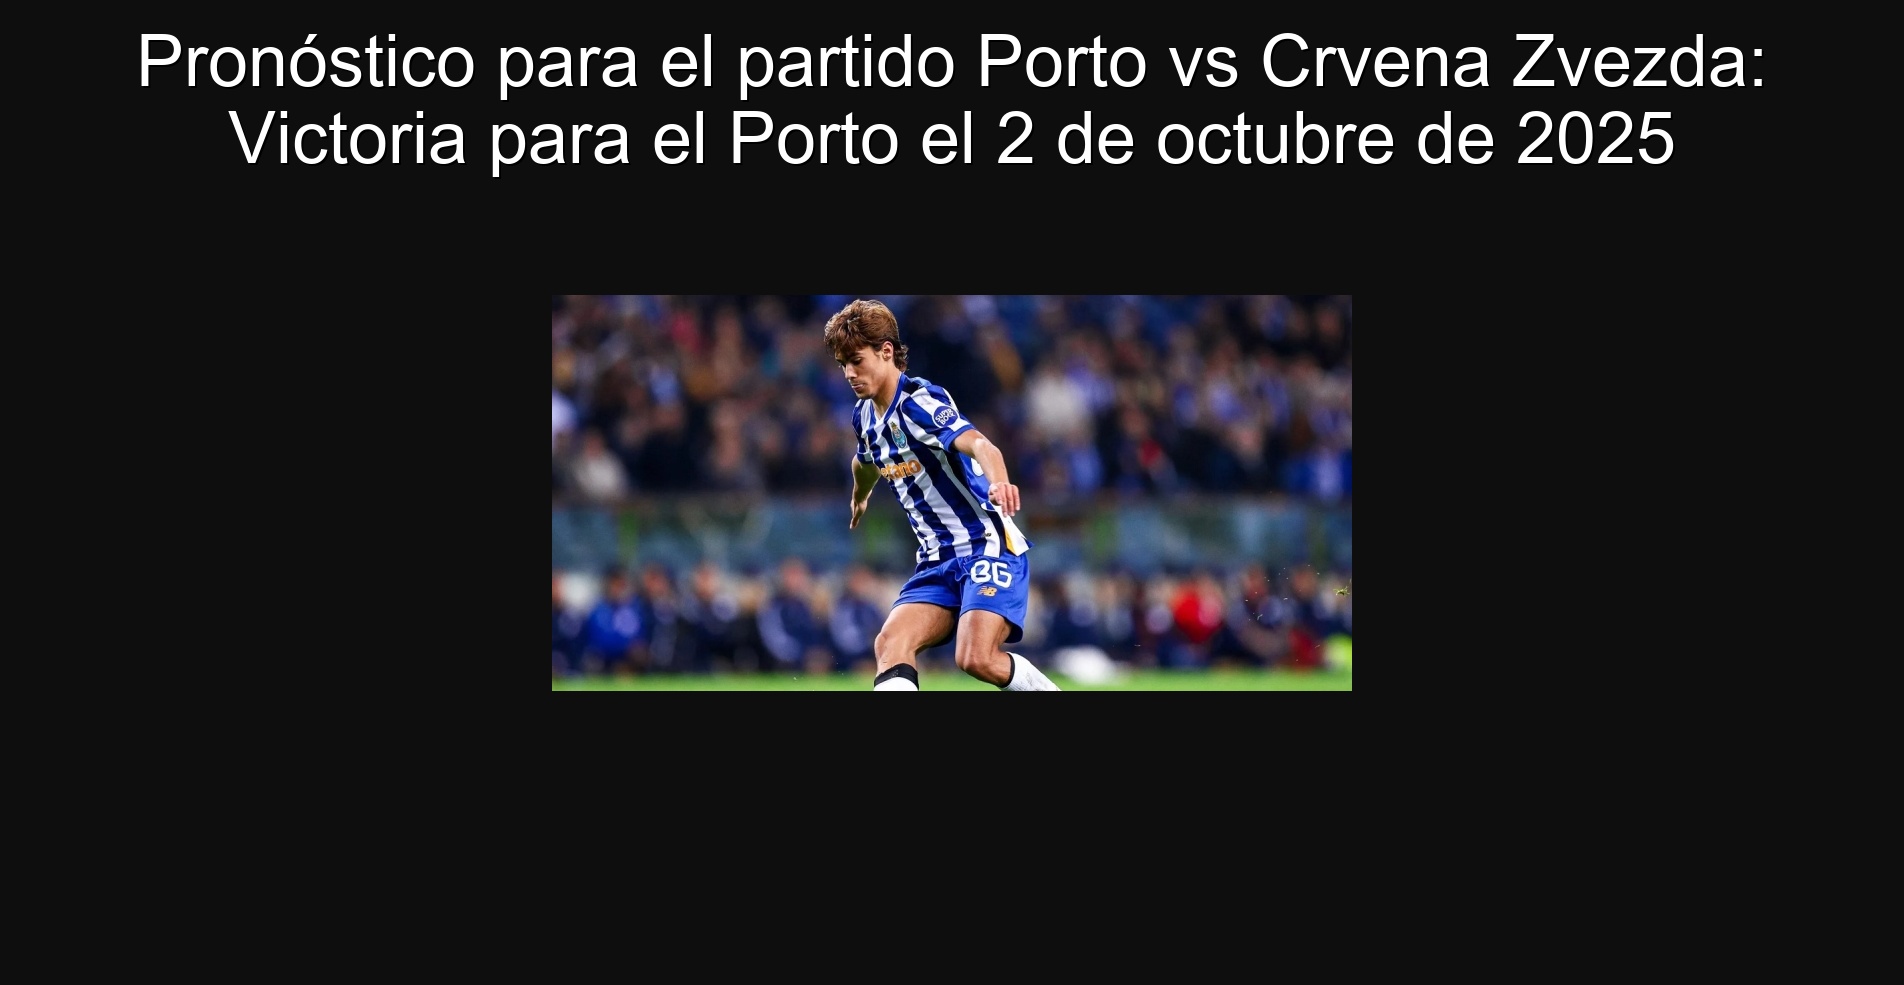Click the New Balance logo on the shorts
The height and width of the screenshot is (985, 1904).
(x=987, y=592)
